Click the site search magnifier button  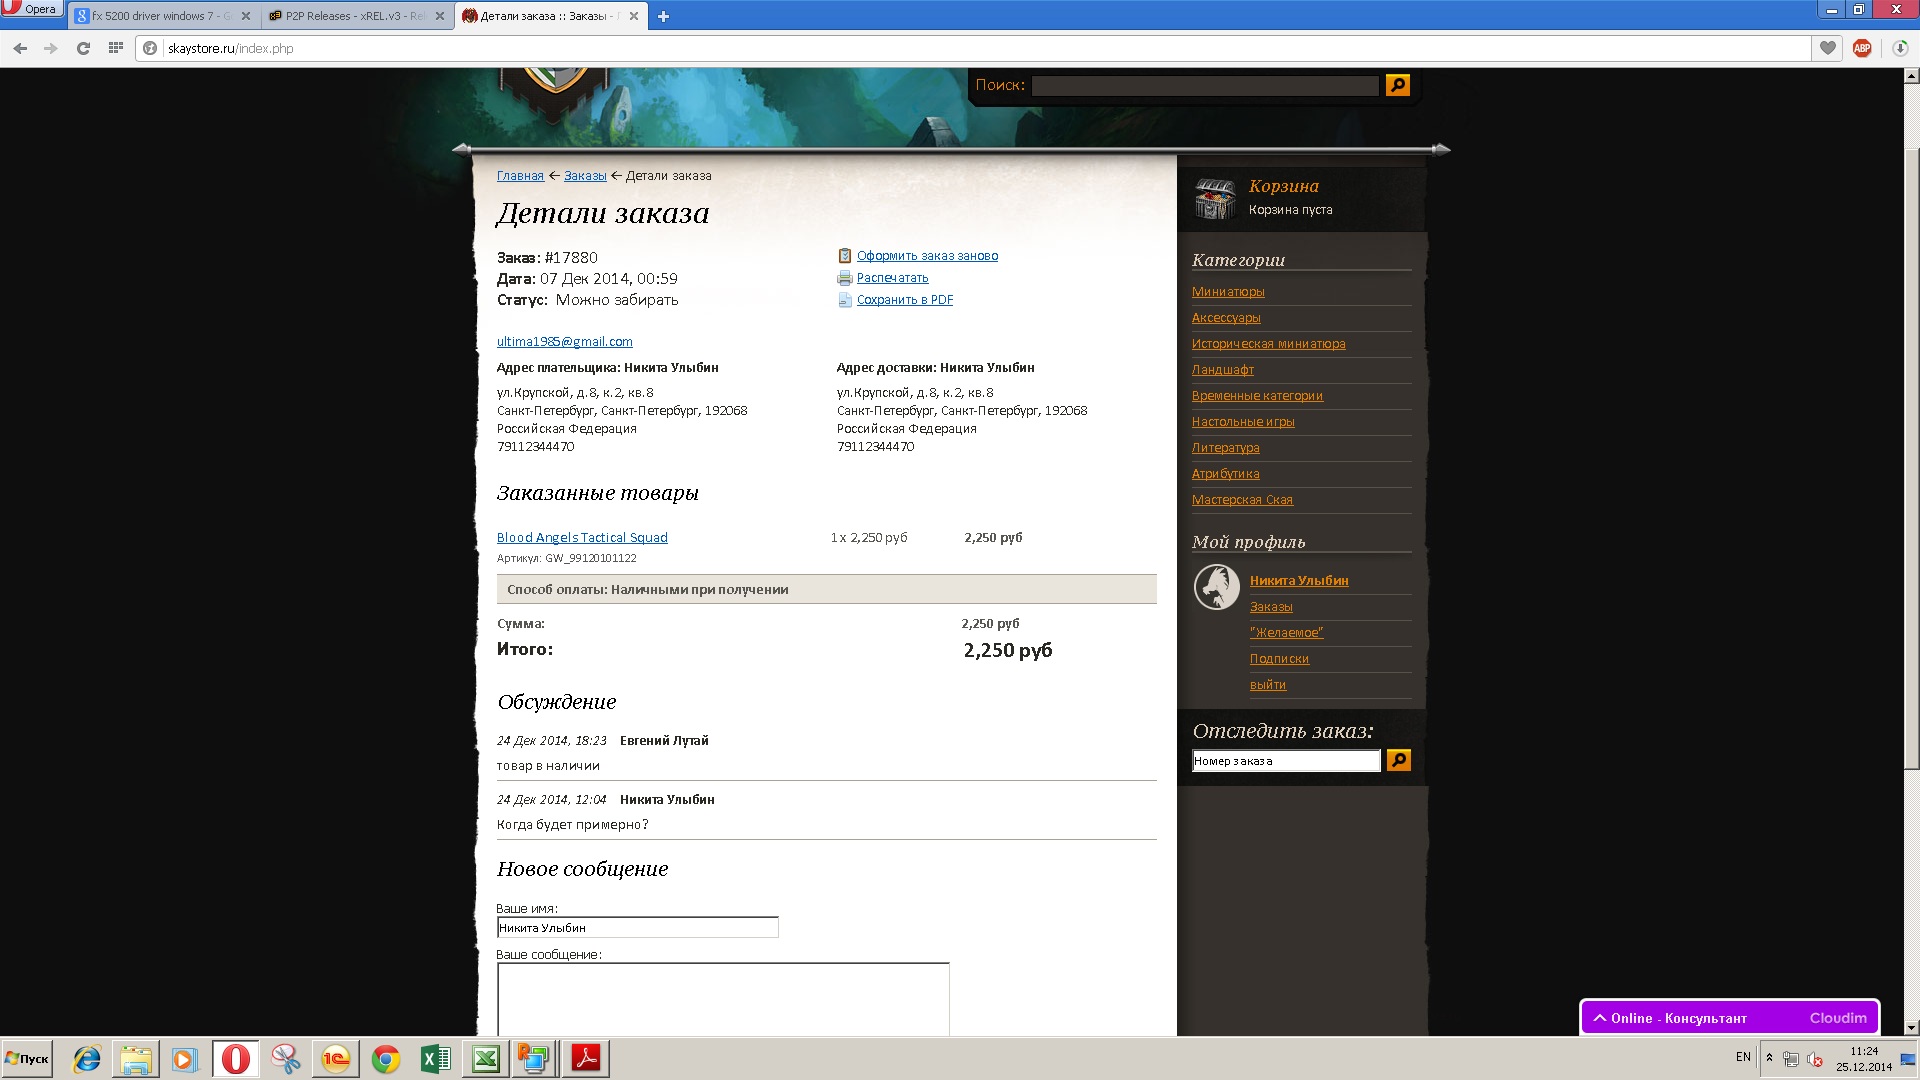tap(1397, 86)
